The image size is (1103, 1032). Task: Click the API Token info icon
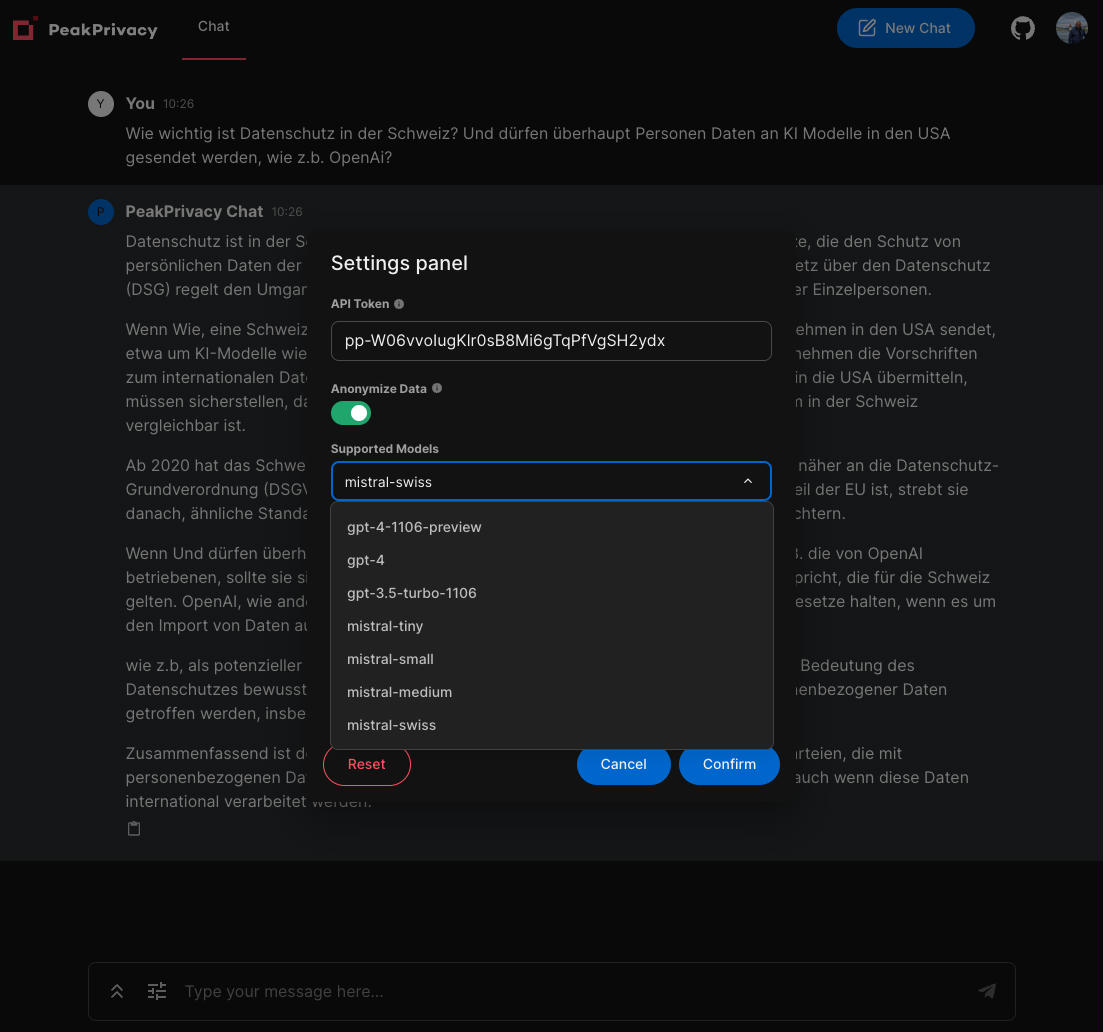399,304
